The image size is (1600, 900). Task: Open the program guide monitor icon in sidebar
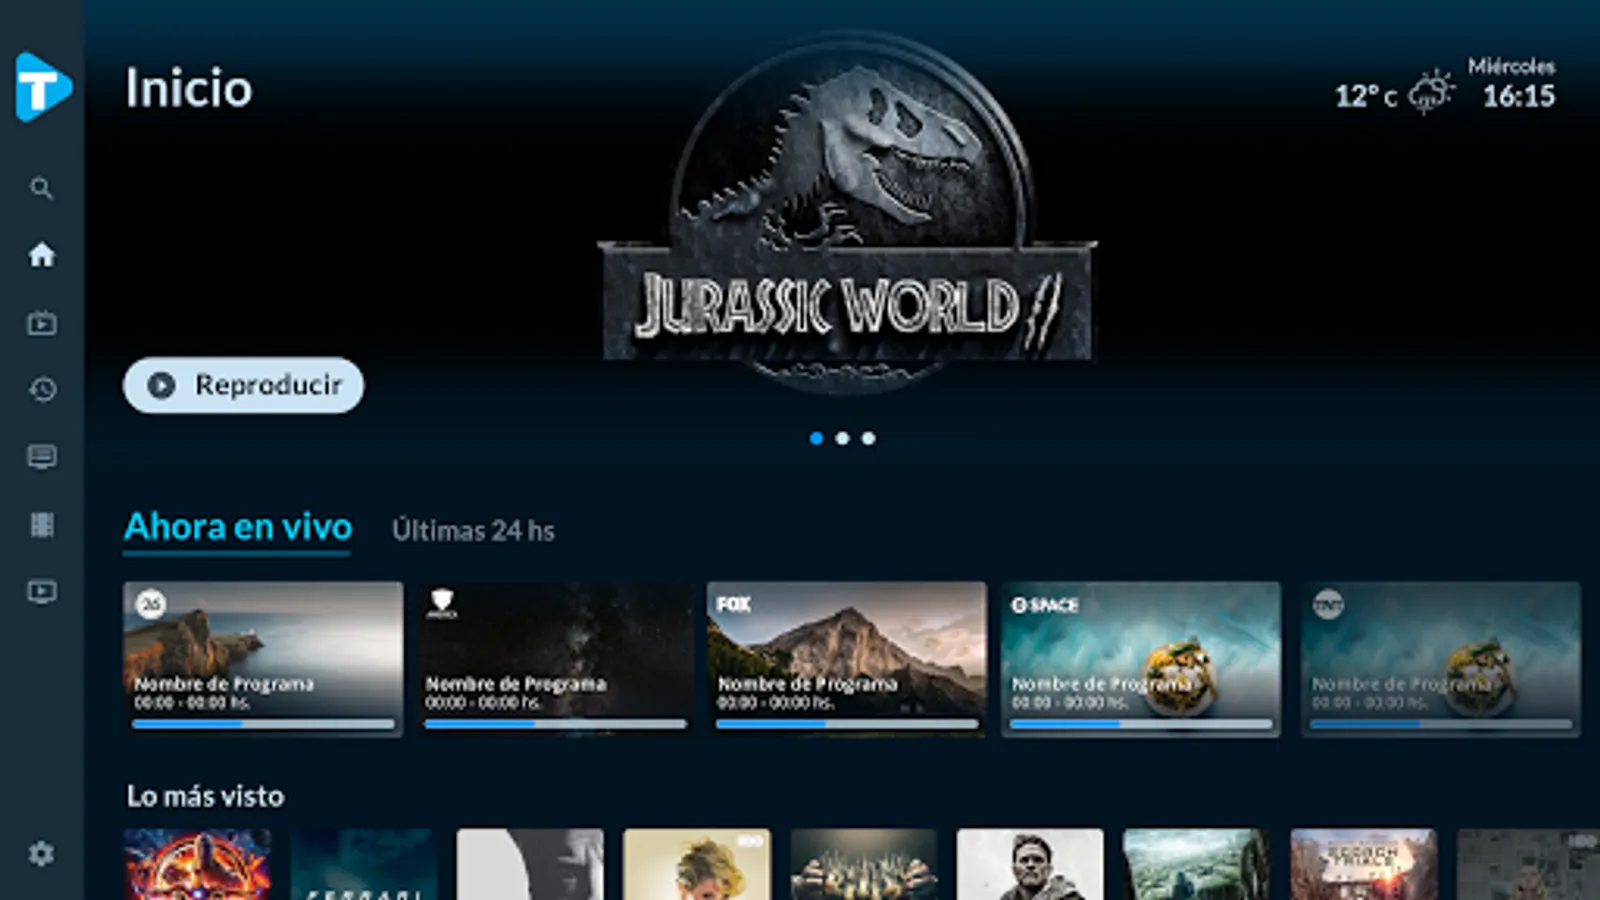click(x=41, y=457)
